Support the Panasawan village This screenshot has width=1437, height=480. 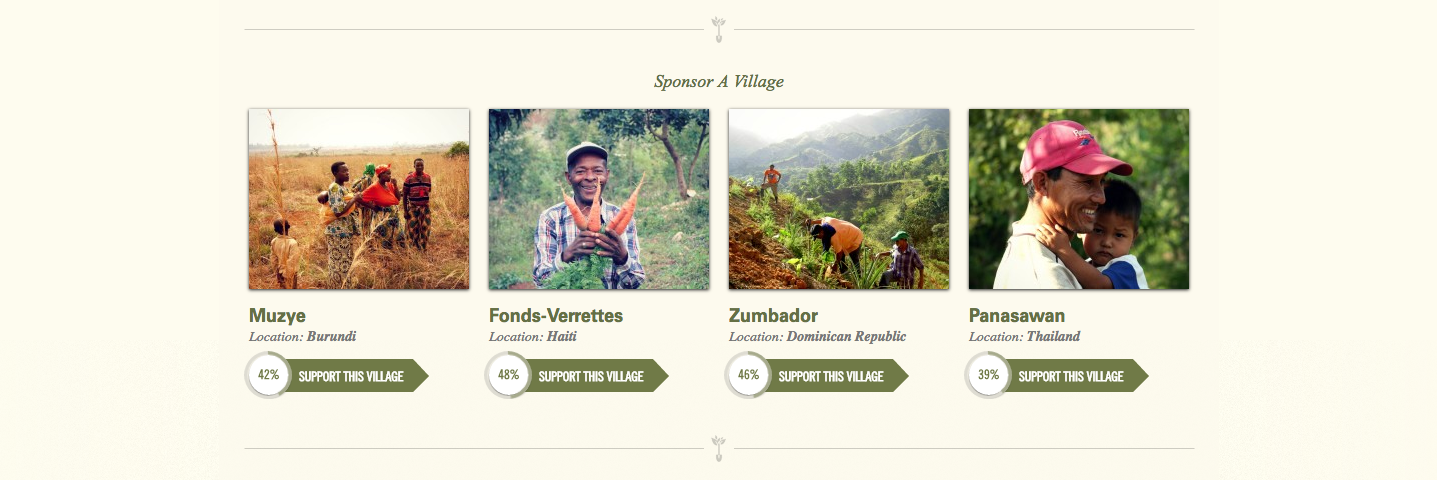coord(1078,376)
